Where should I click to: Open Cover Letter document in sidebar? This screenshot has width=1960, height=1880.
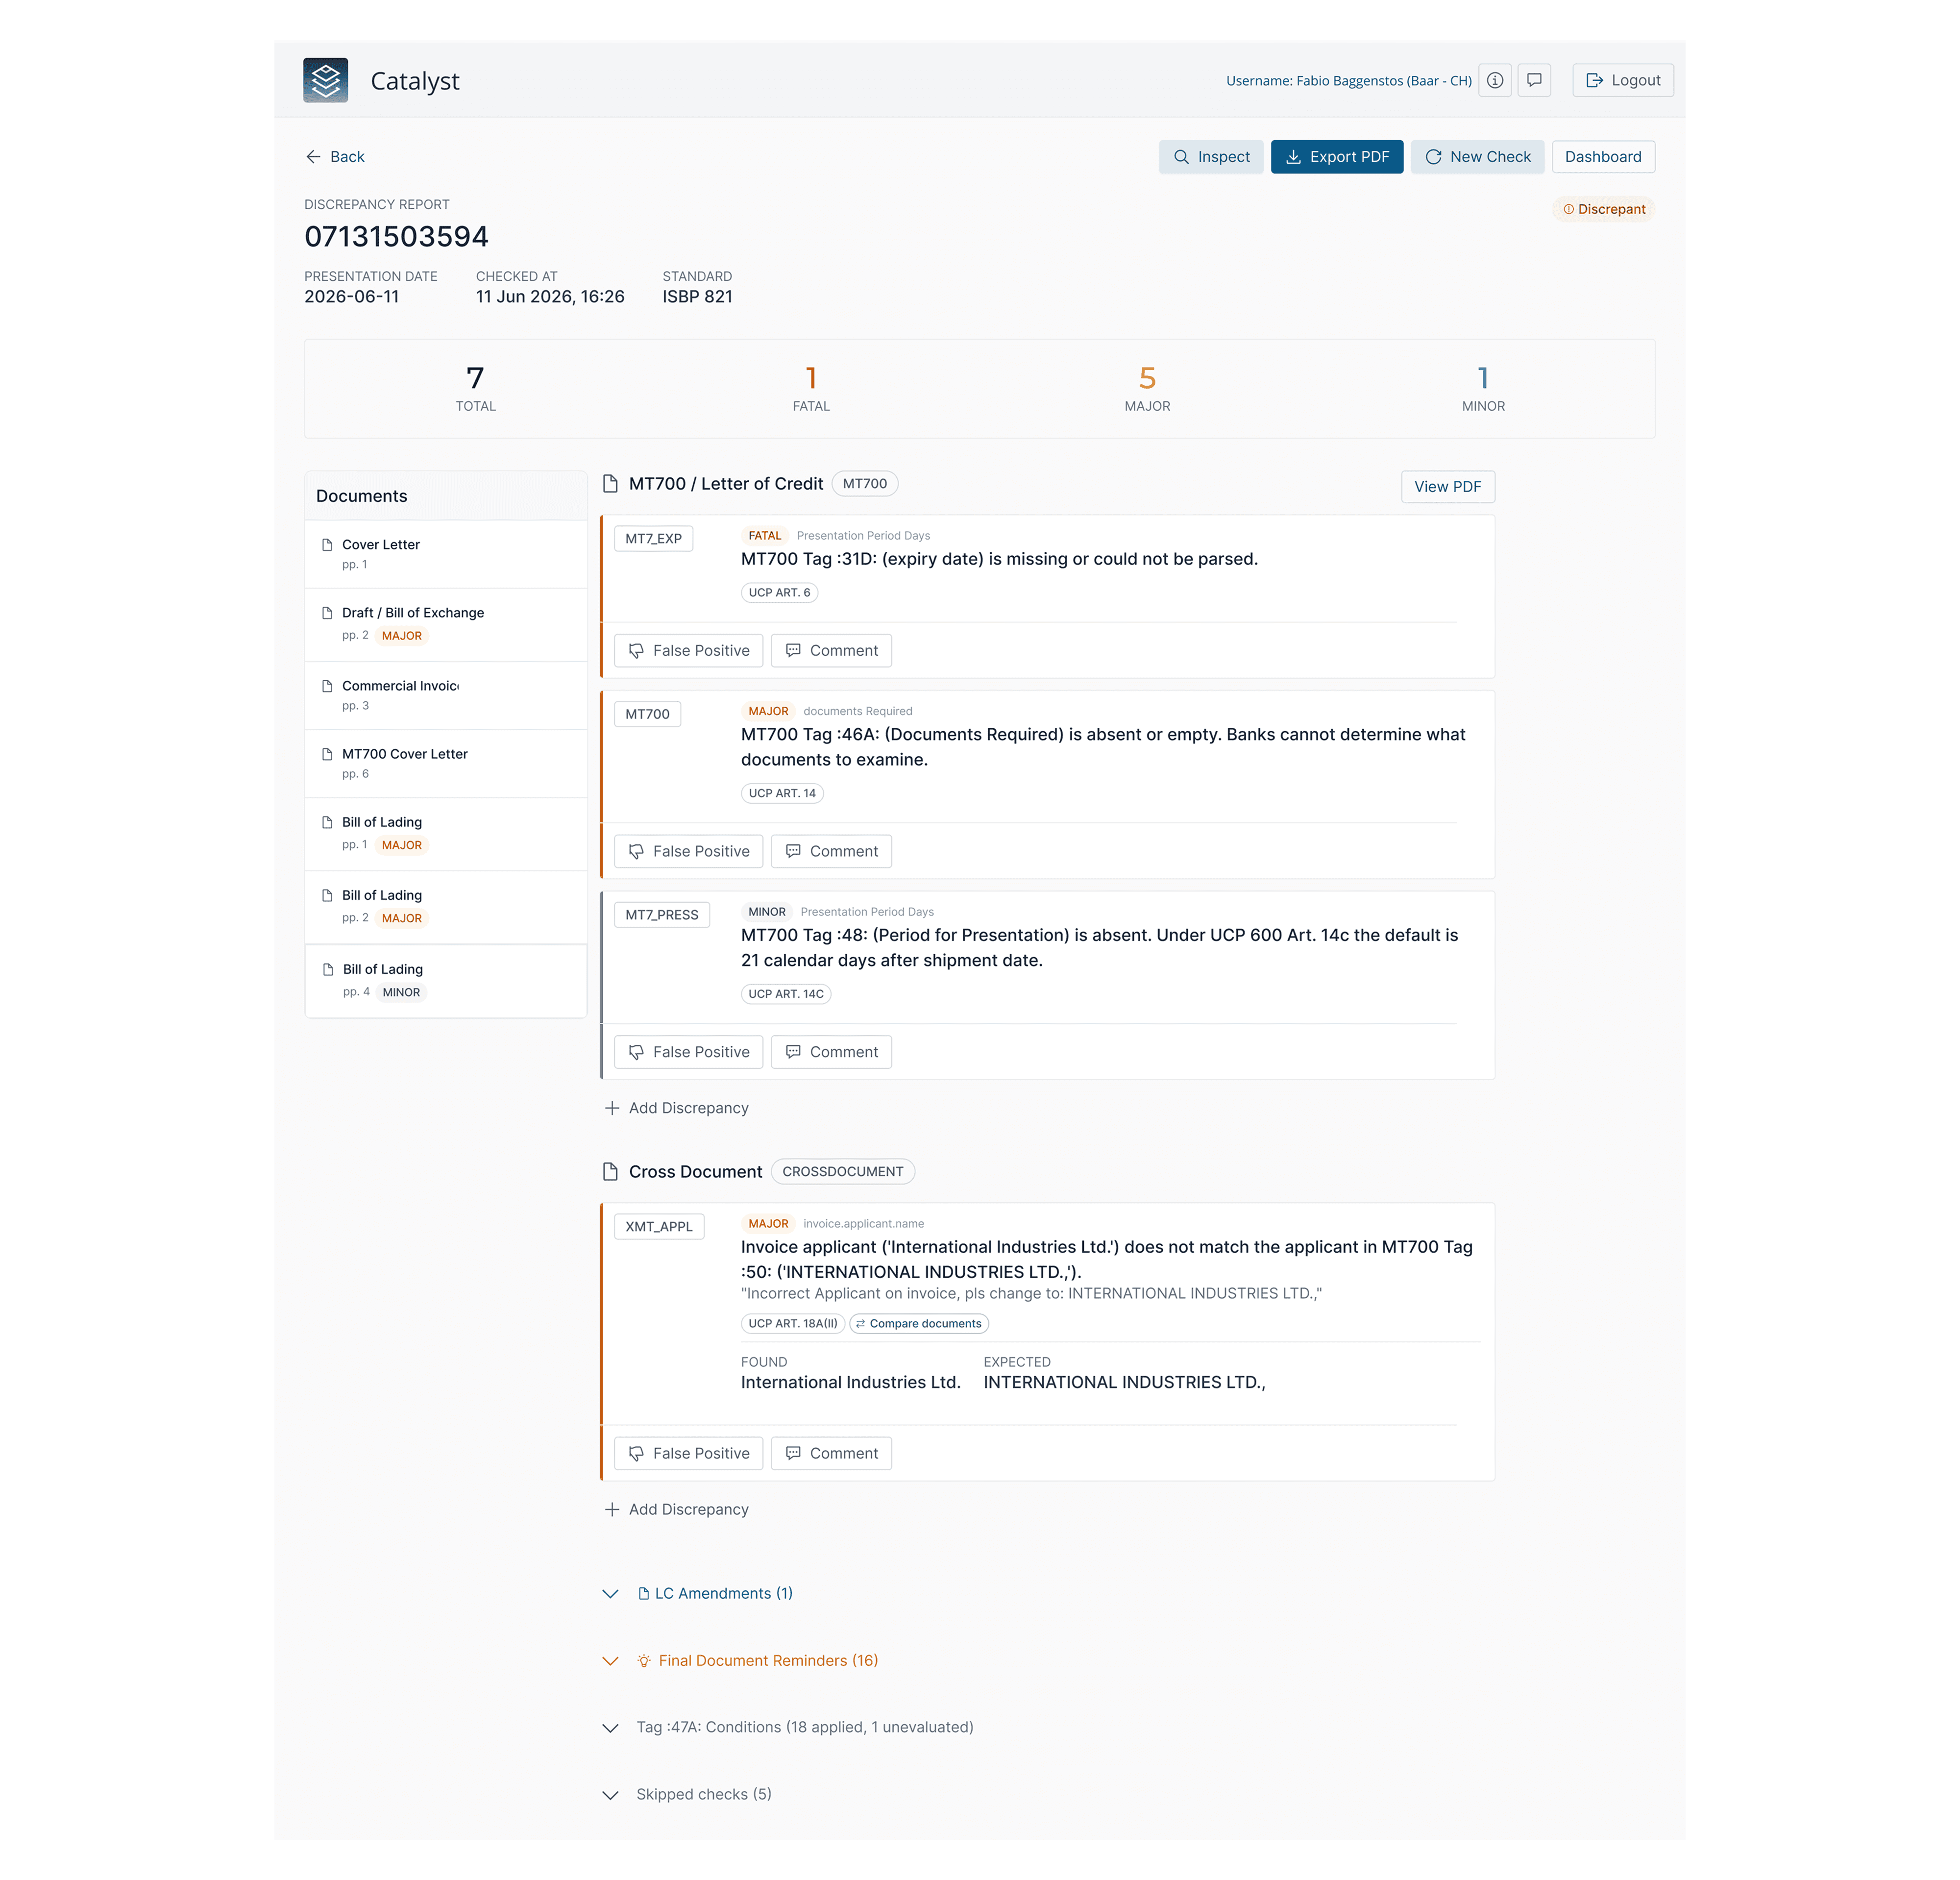446,554
